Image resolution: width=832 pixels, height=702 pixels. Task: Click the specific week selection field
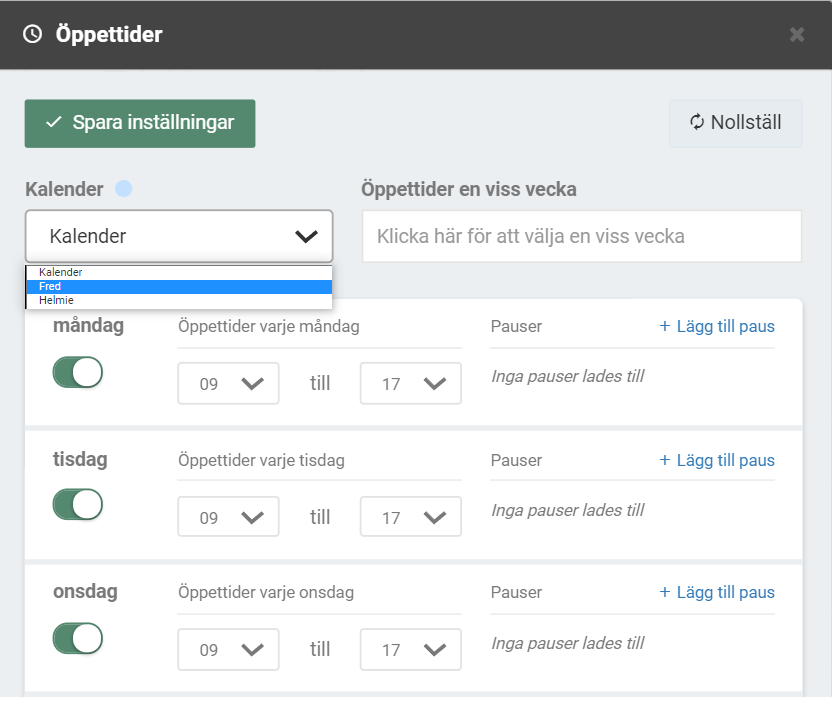tap(581, 237)
